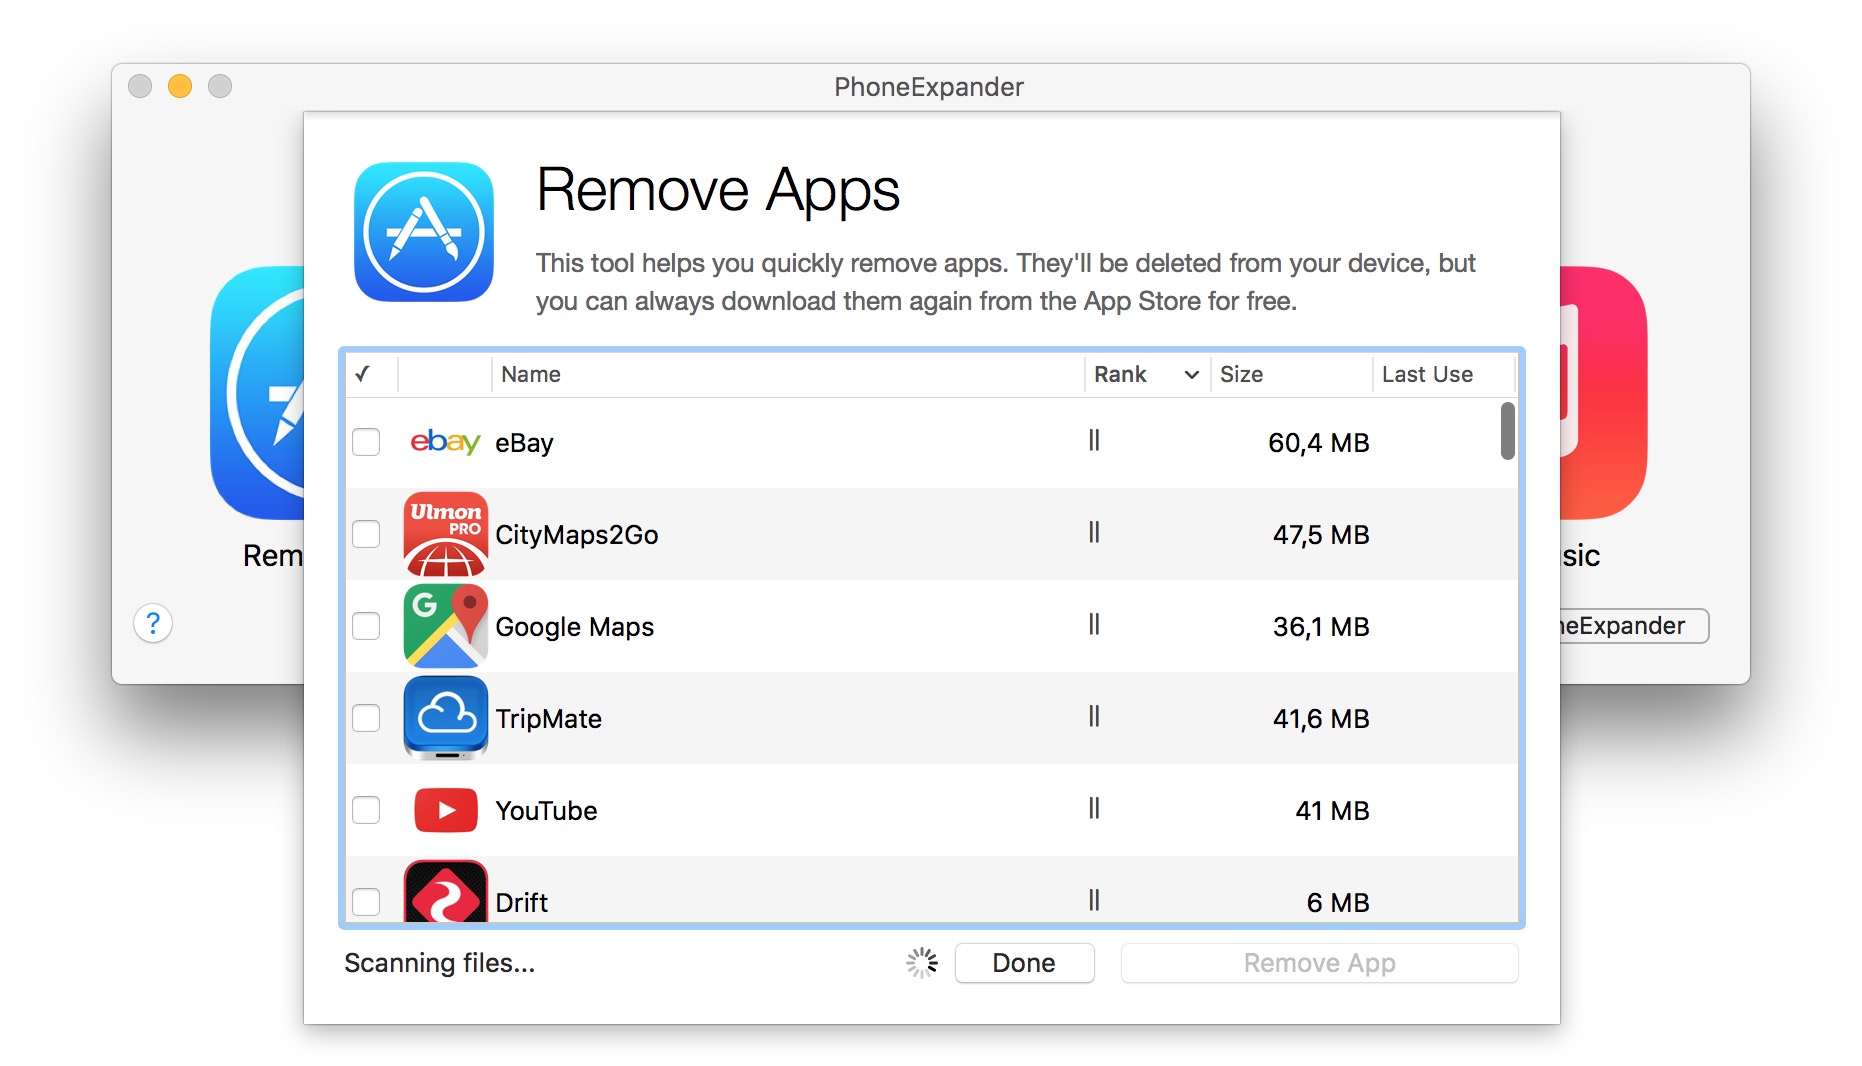Viewport: 1862px width, 1066px height.
Task: Click the rank bars for Google Maps
Action: 1094,624
